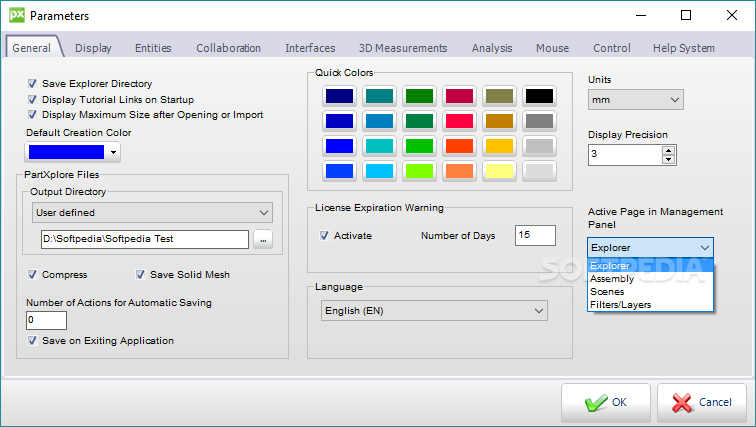The width and height of the screenshot is (756, 427).
Task: Click the PartXplore px icon in title bar
Action: click(17, 15)
